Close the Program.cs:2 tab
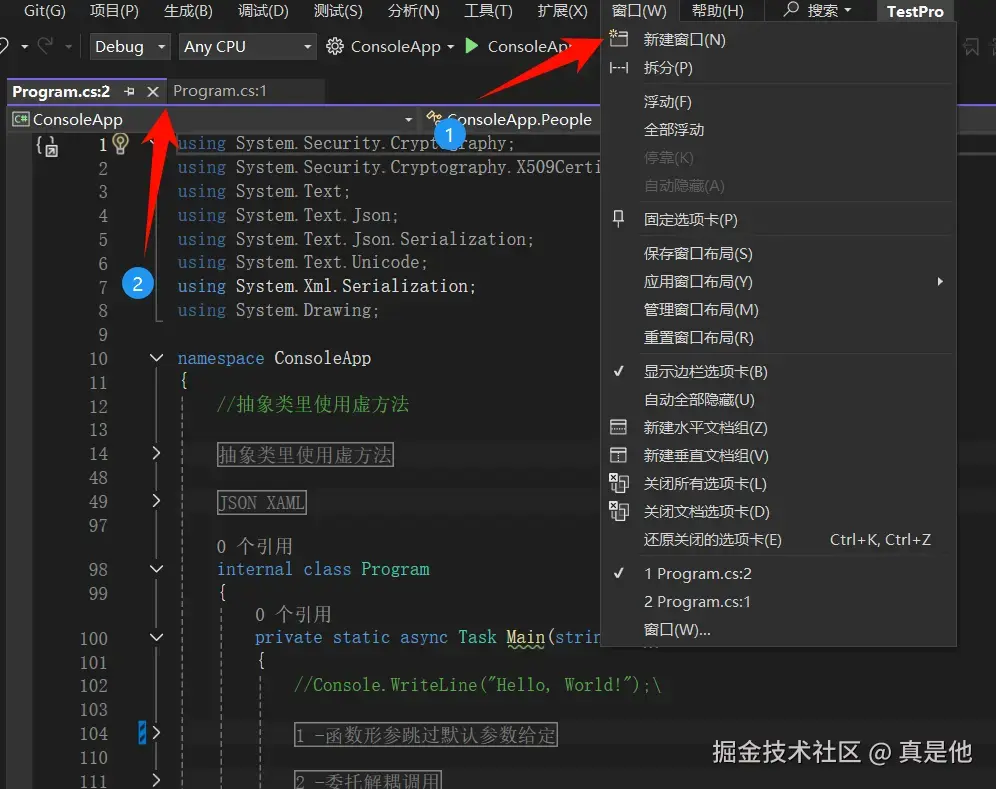996x789 pixels. click(152, 91)
